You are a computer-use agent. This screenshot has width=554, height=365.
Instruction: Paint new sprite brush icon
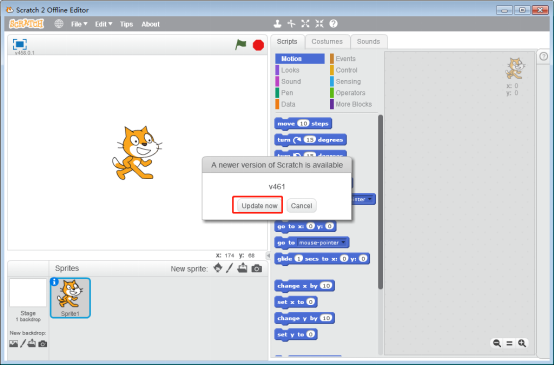point(230,268)
